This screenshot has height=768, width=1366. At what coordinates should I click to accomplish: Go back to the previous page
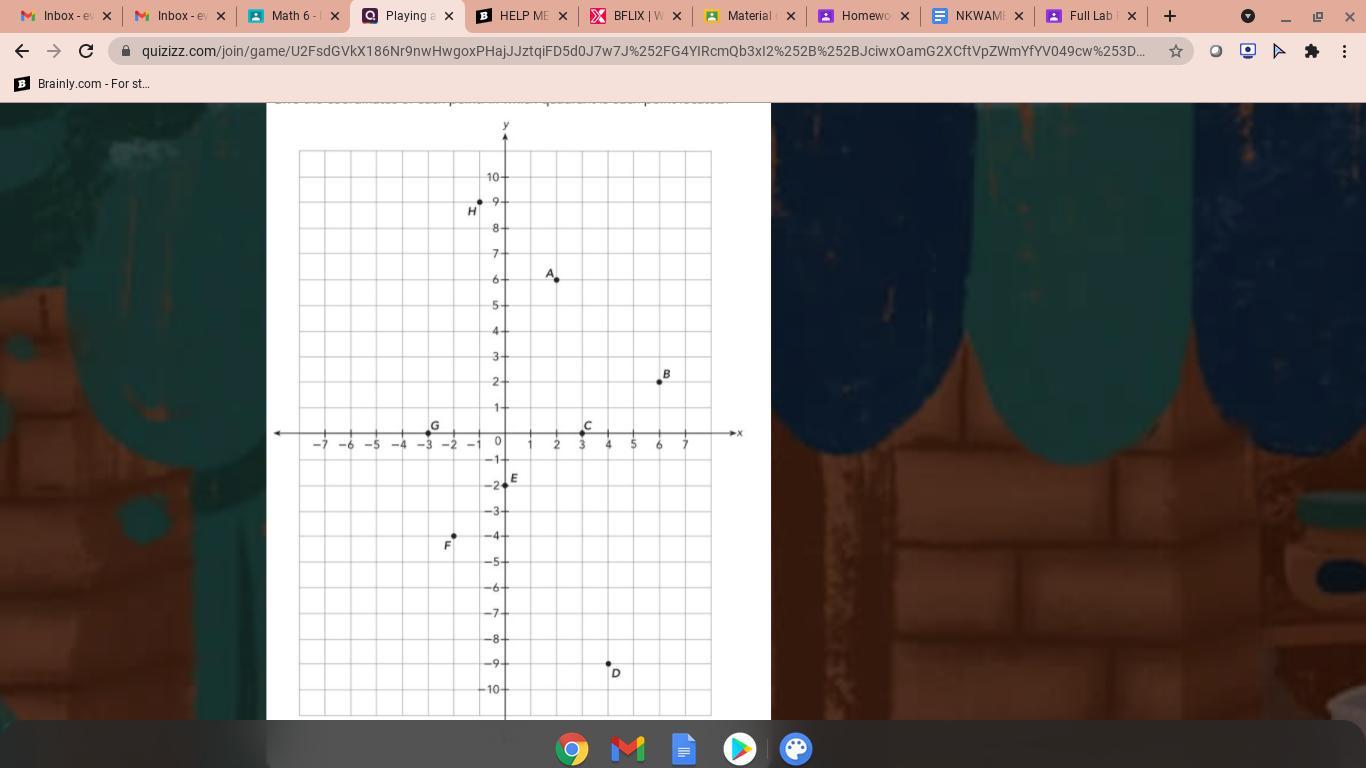(22, 51)
